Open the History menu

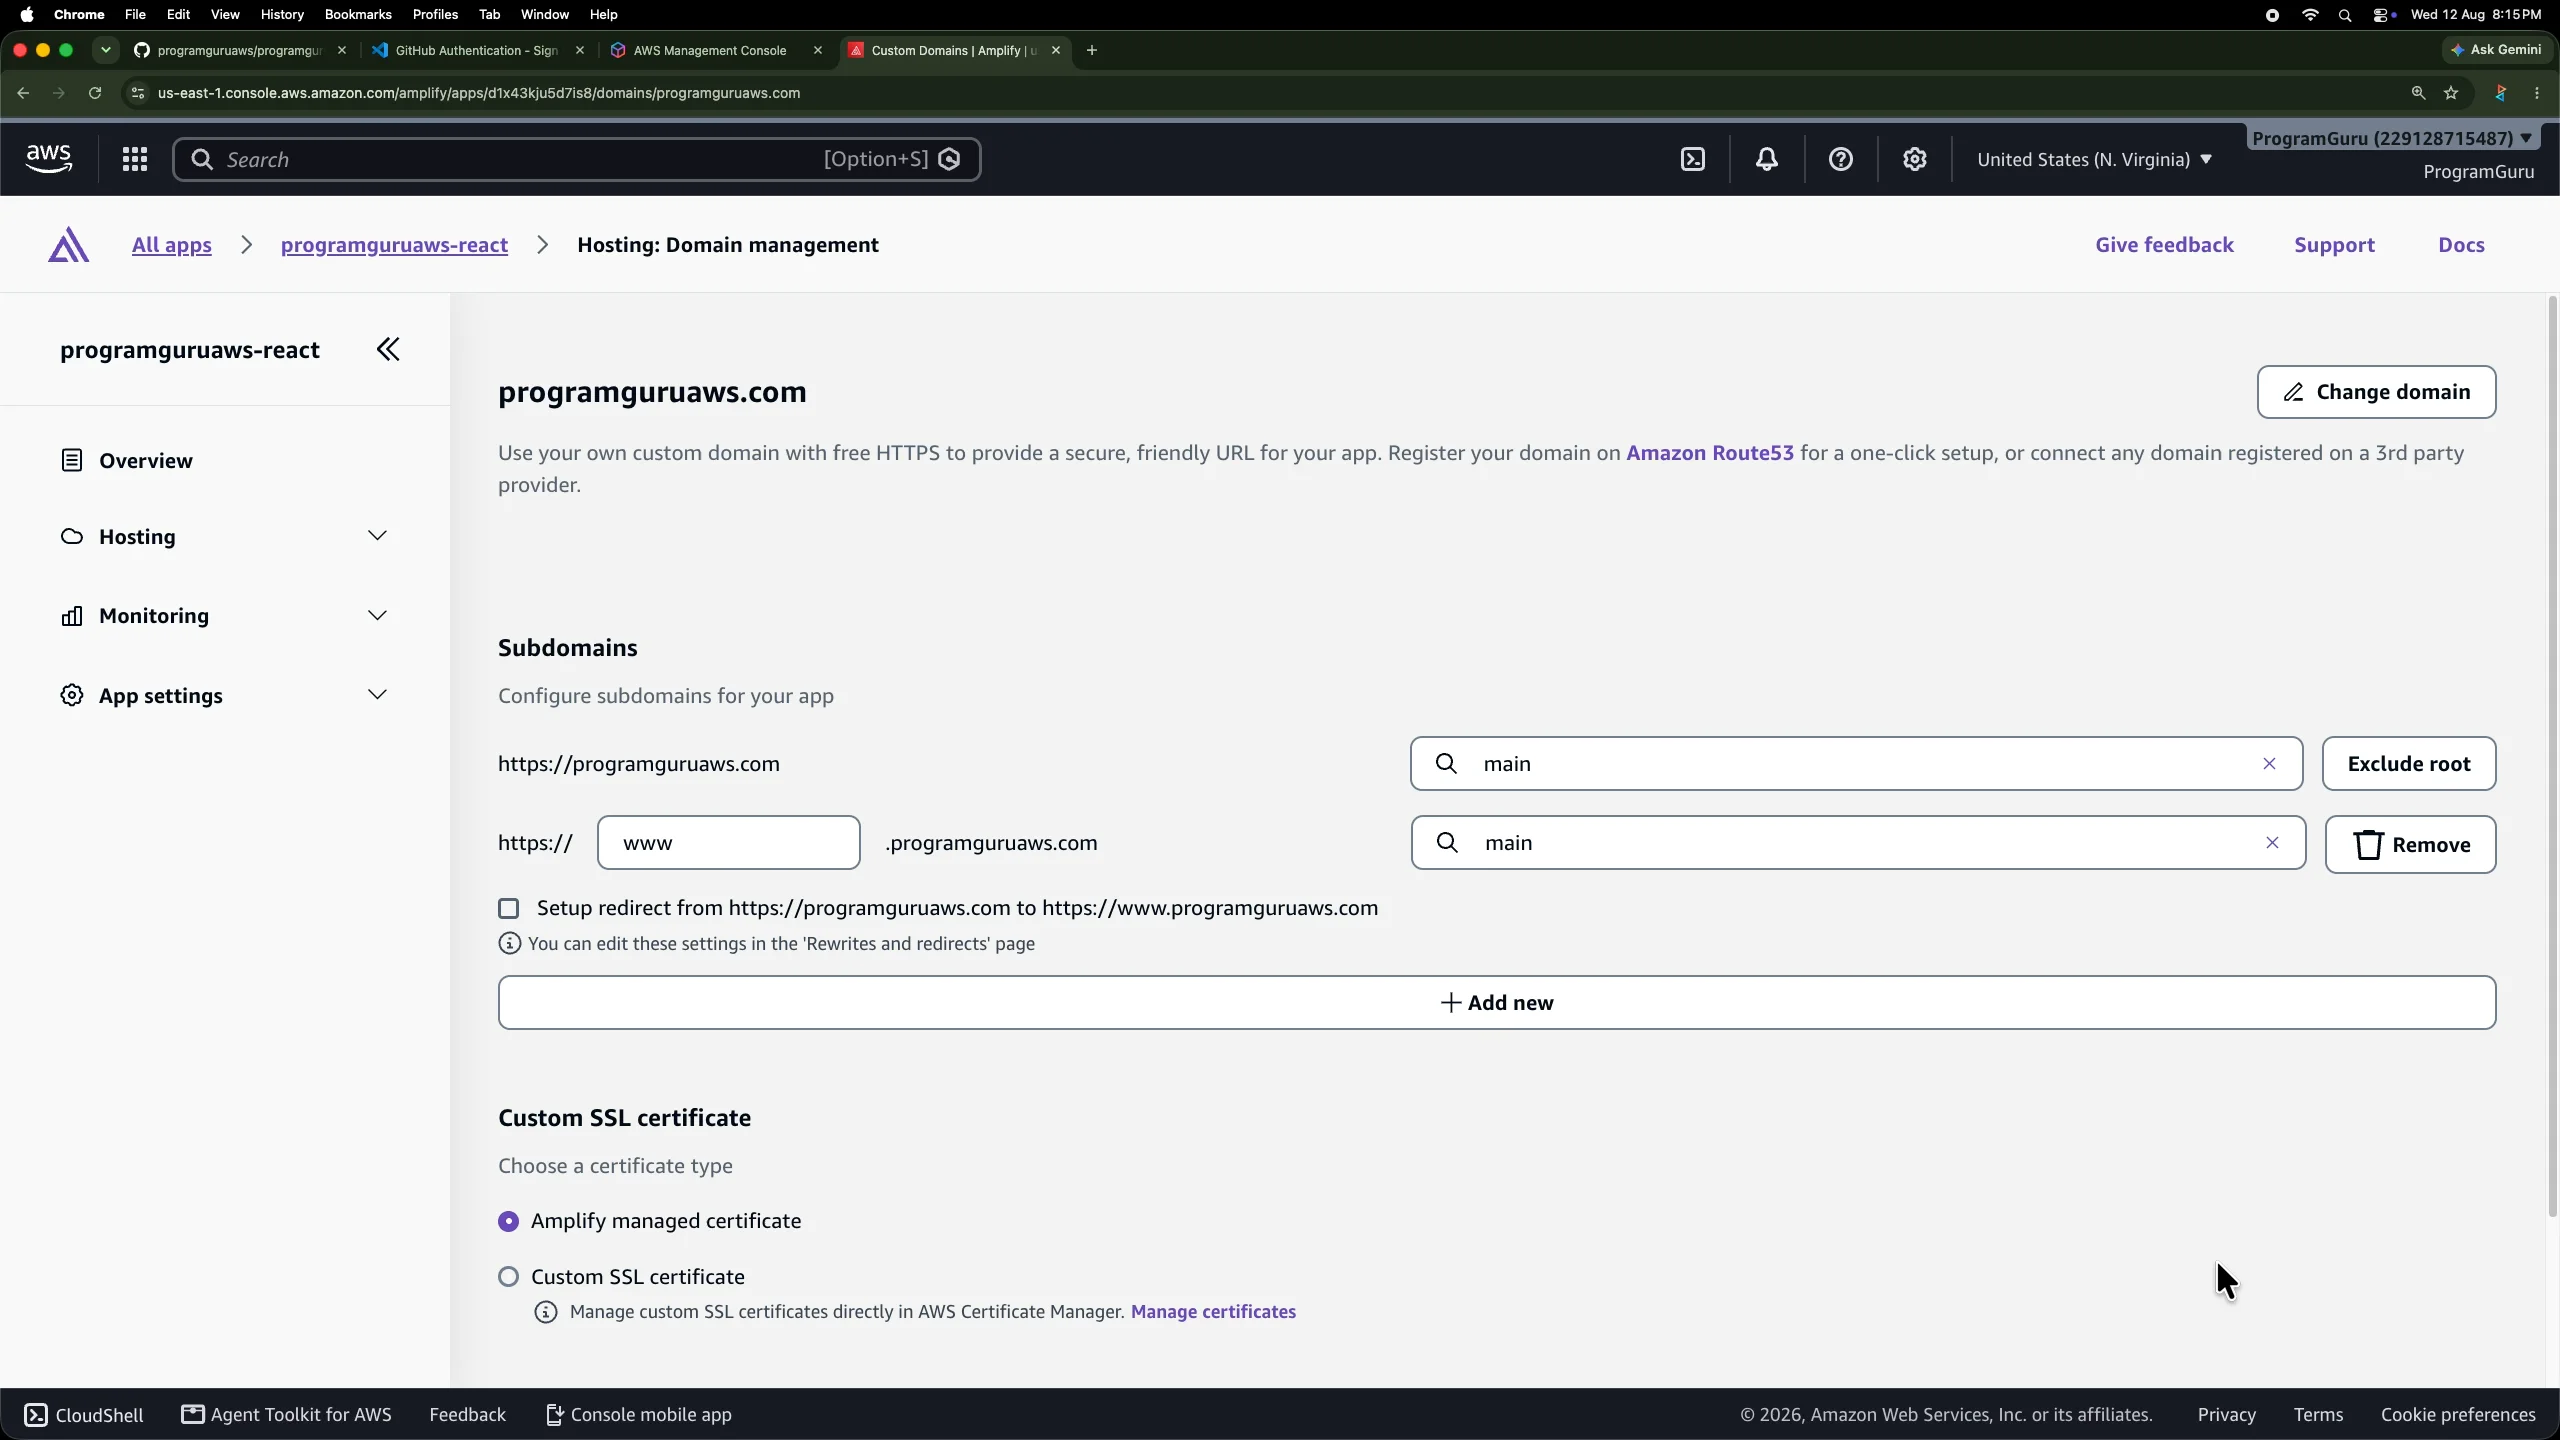[282, 15]
